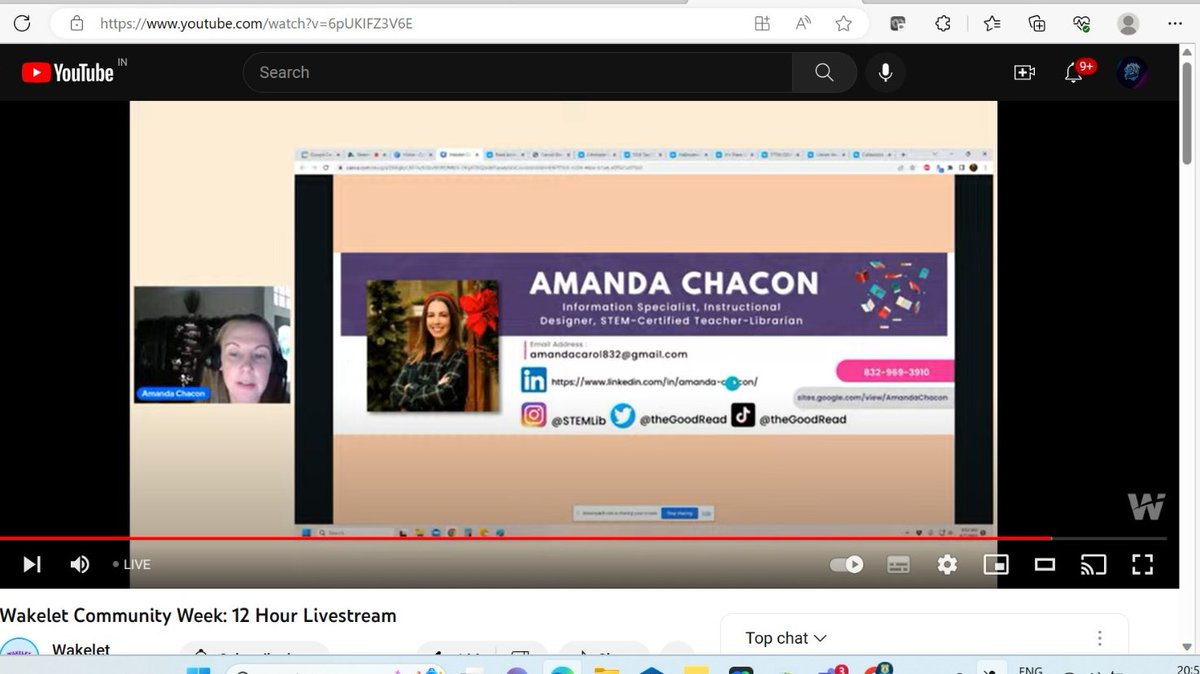Jump to LIVE position

click(x=132, y=564)
